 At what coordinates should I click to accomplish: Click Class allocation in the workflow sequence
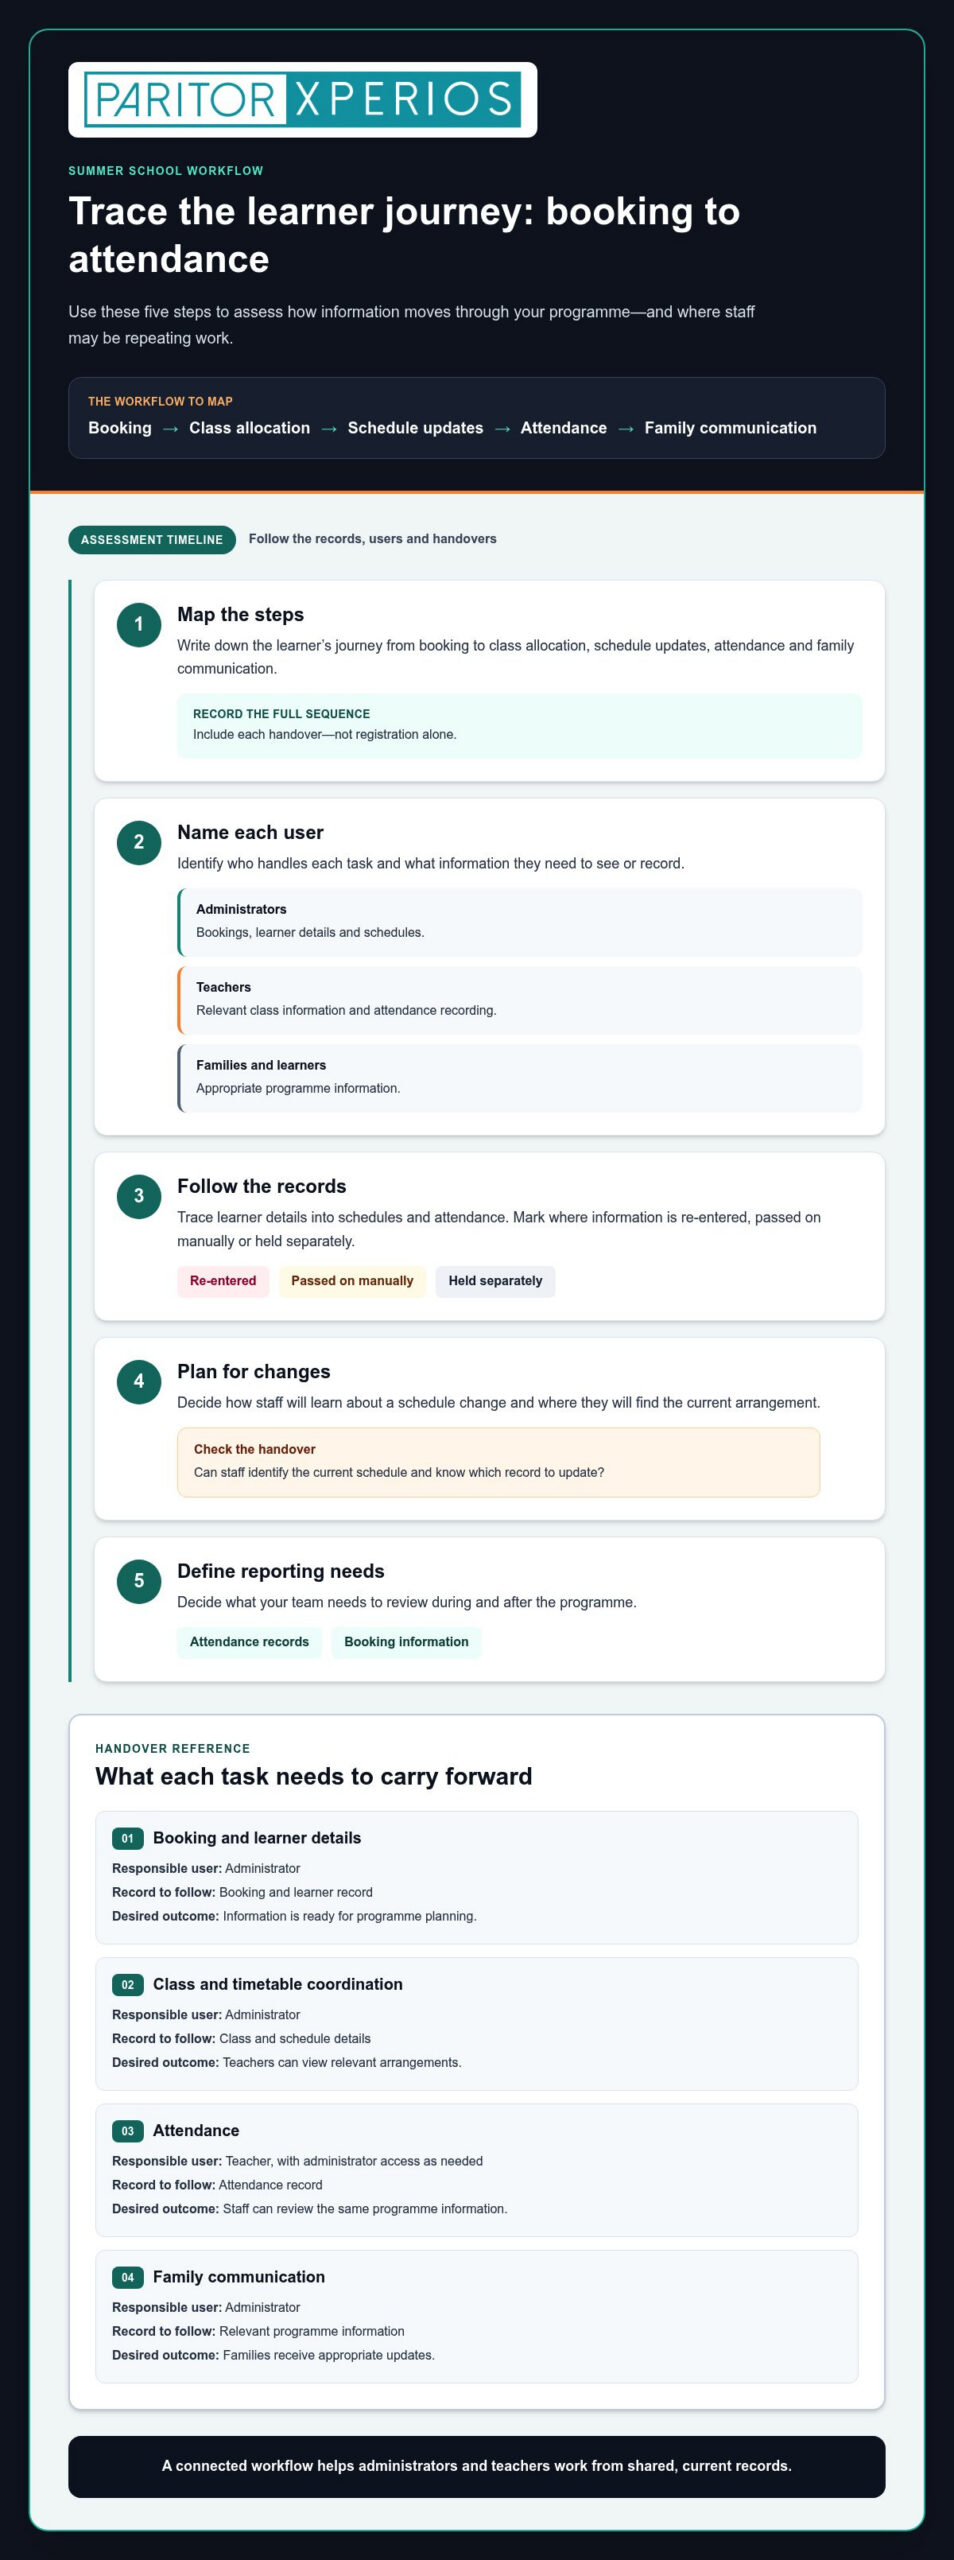tap(249, 428)
